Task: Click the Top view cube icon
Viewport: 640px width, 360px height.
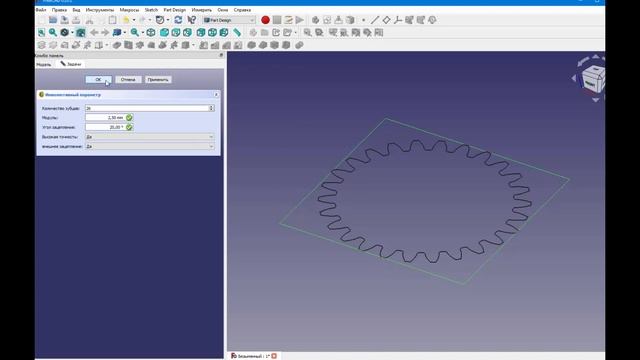Action: tap(176, 33)
